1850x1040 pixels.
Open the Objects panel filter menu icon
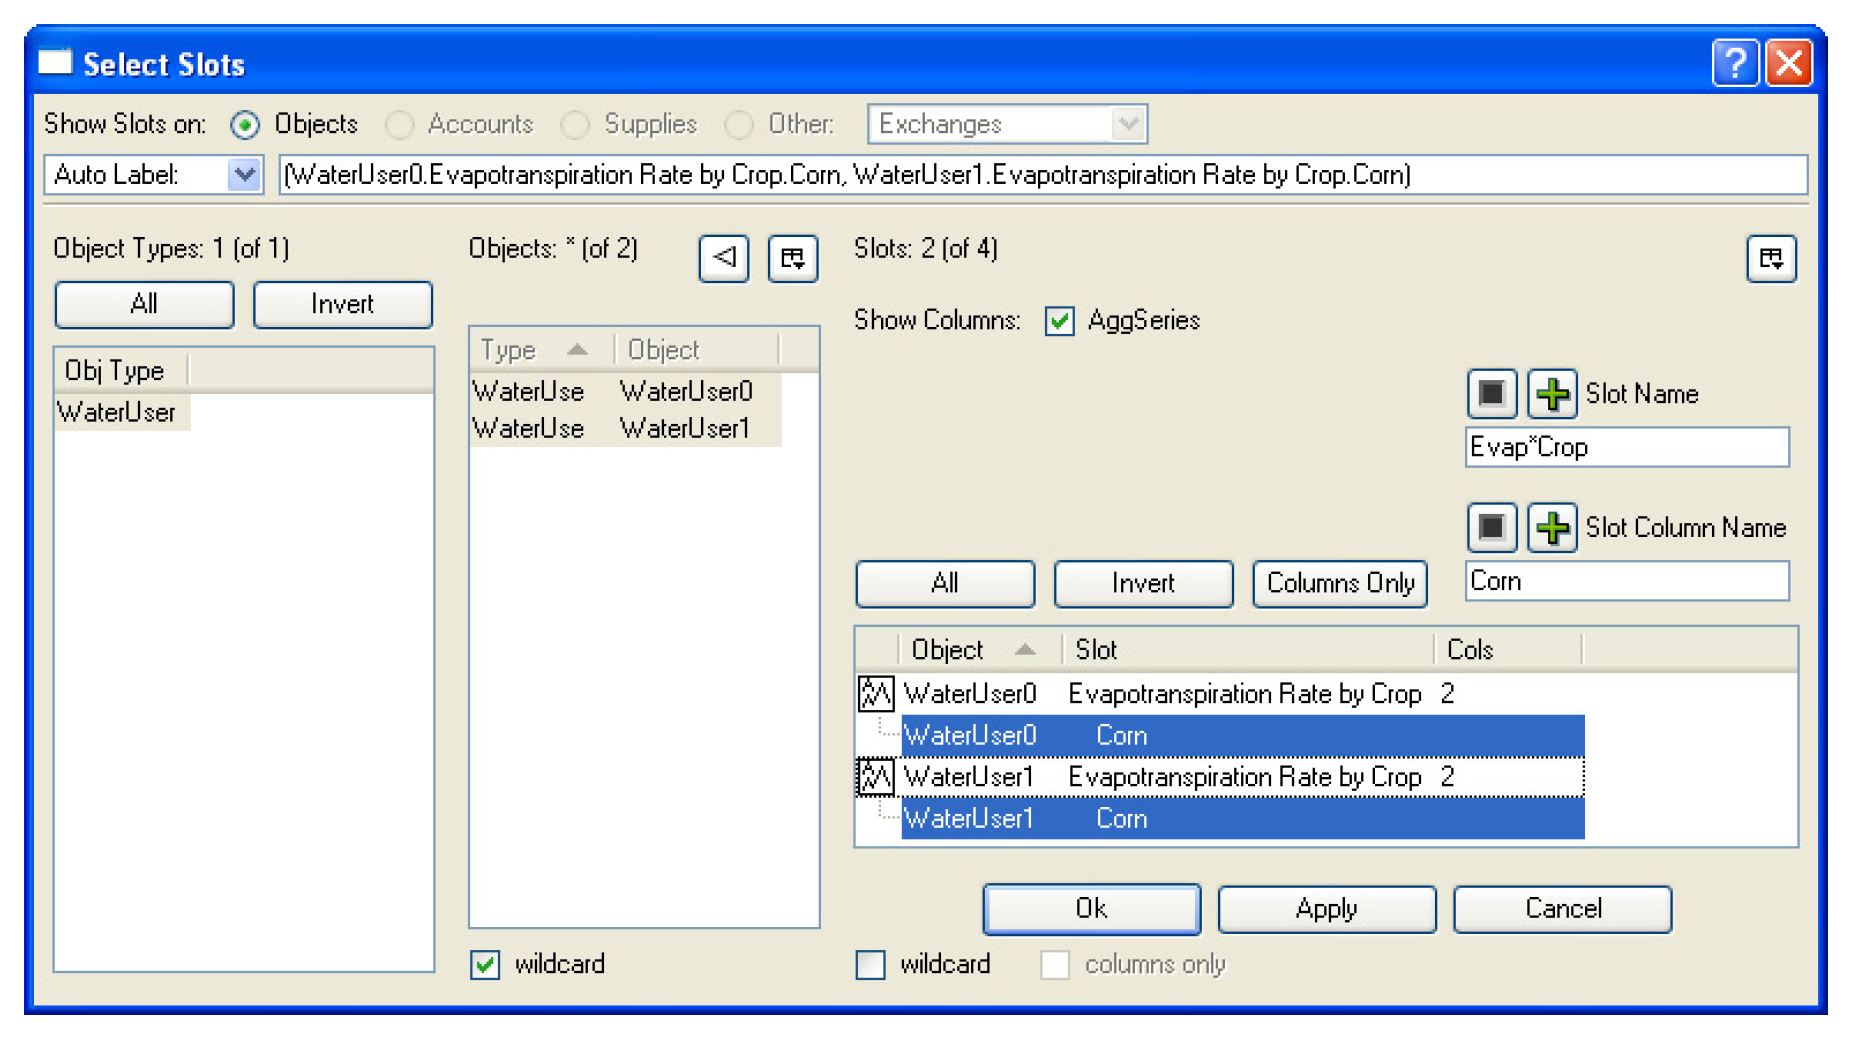pyautogui.click(x=793, y=259)
